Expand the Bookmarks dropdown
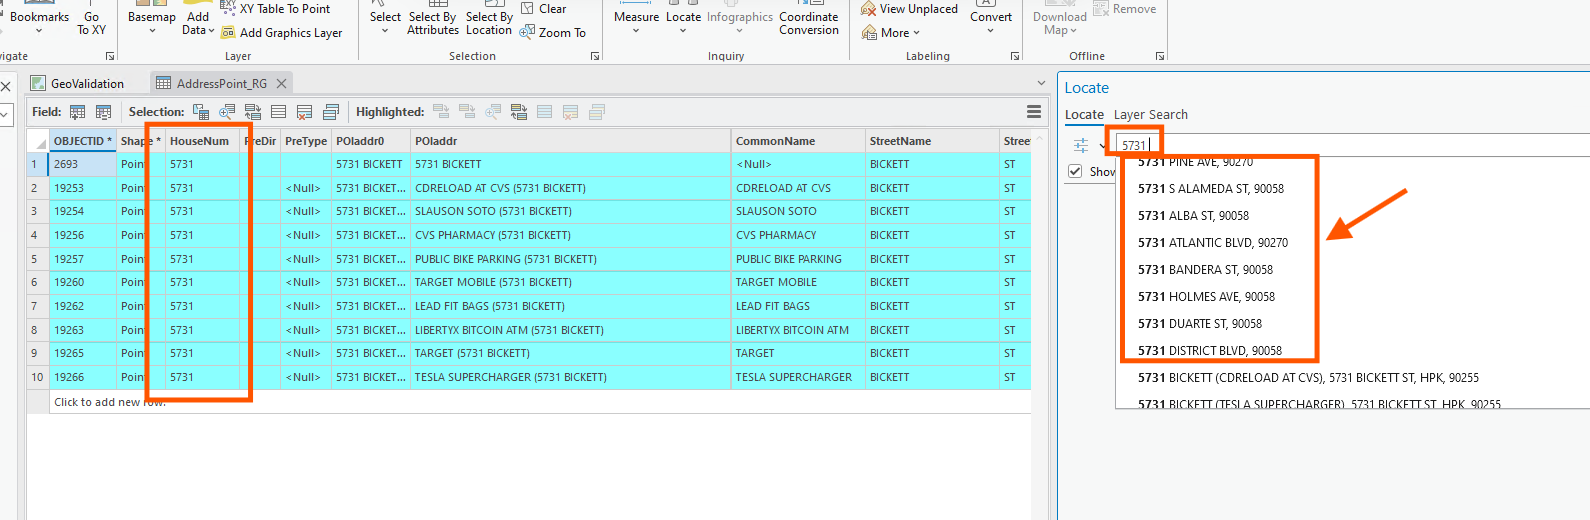The width and height of the screenshot is (1590, 520). click(39, 31)
